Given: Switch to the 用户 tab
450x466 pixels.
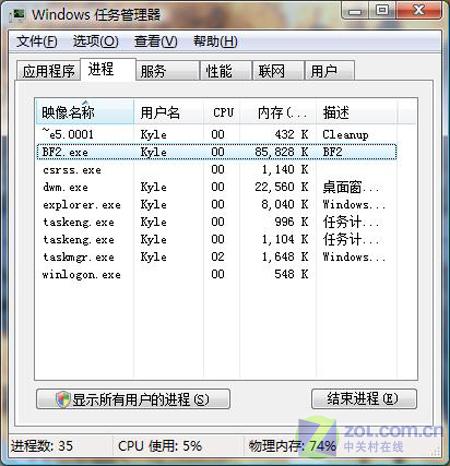Looking at the screenshot, I should tap(330, 71).
